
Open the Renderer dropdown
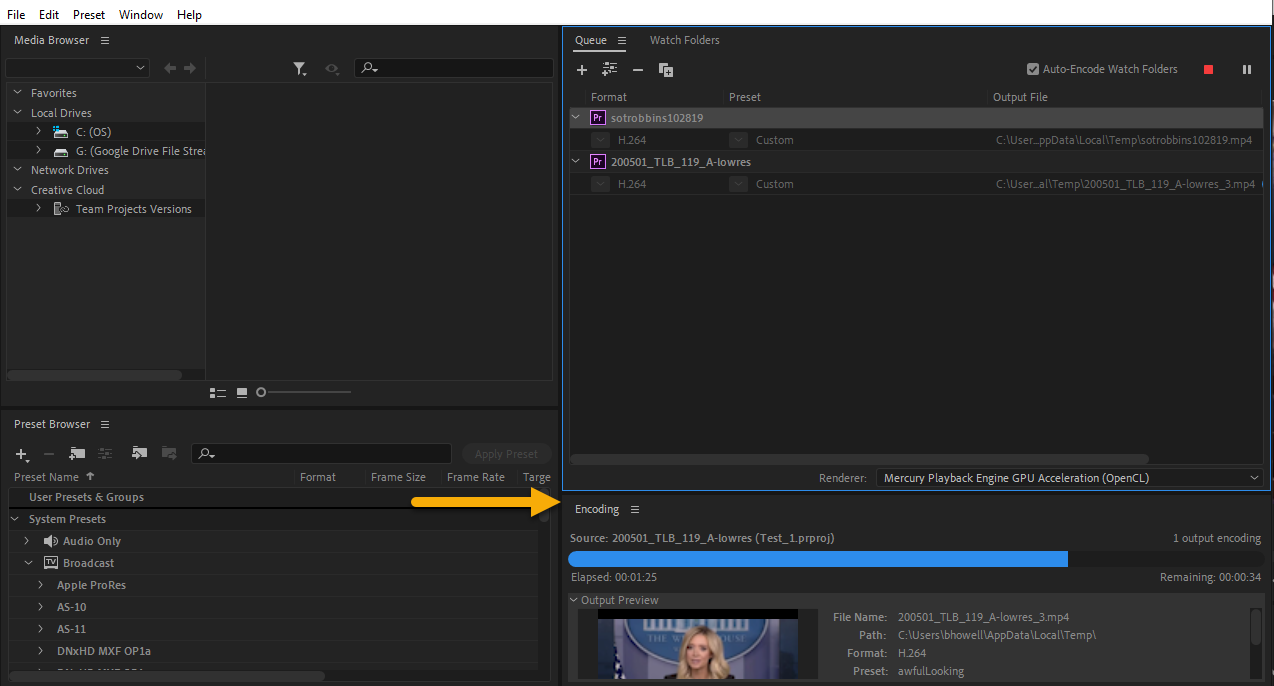1255,477
